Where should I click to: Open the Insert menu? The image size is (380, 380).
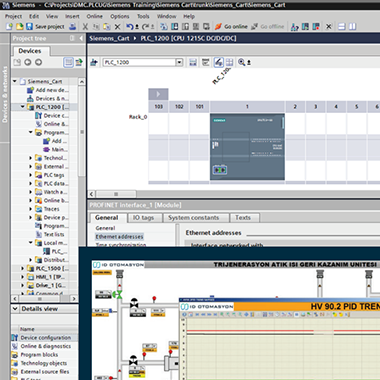pyautogui.click(x=72, y=16)
